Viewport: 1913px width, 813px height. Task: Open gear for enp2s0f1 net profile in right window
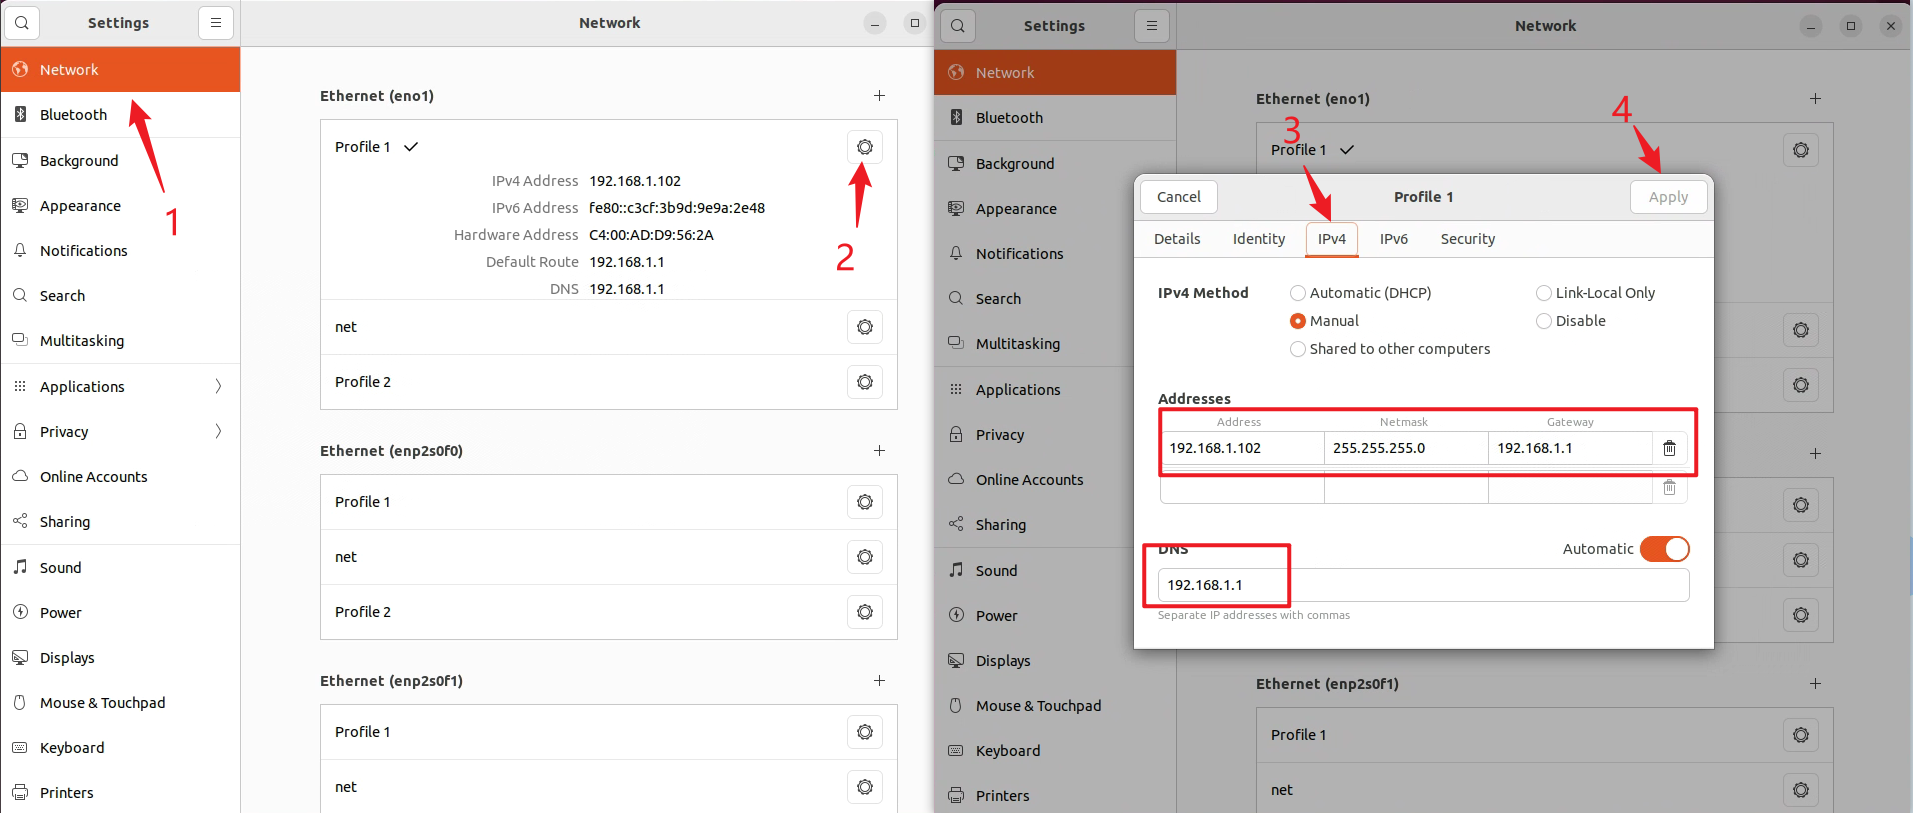1801,790
